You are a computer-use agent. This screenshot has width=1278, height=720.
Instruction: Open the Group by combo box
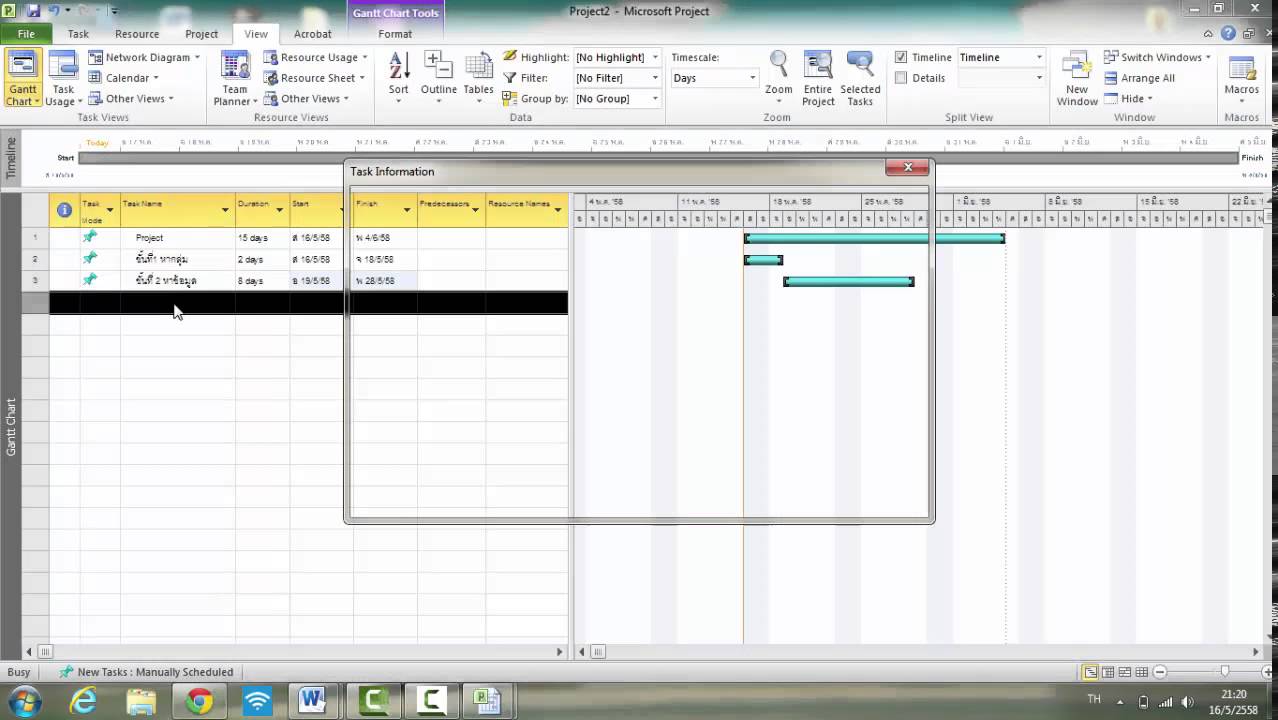point(617,99)
